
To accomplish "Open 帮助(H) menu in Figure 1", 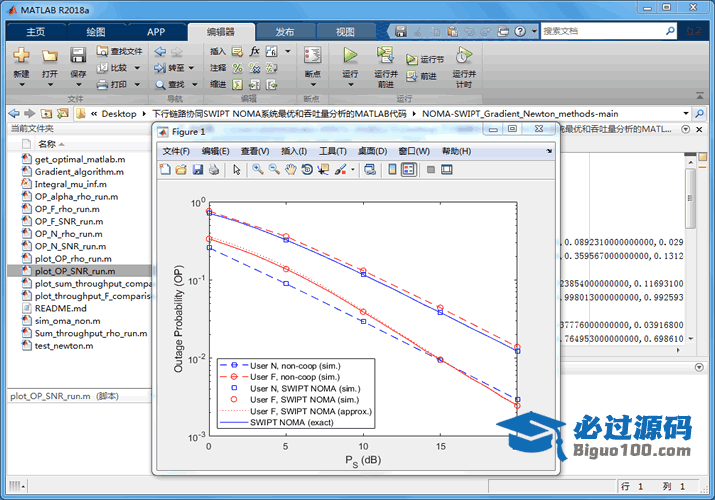I will [x=456, y=151].
